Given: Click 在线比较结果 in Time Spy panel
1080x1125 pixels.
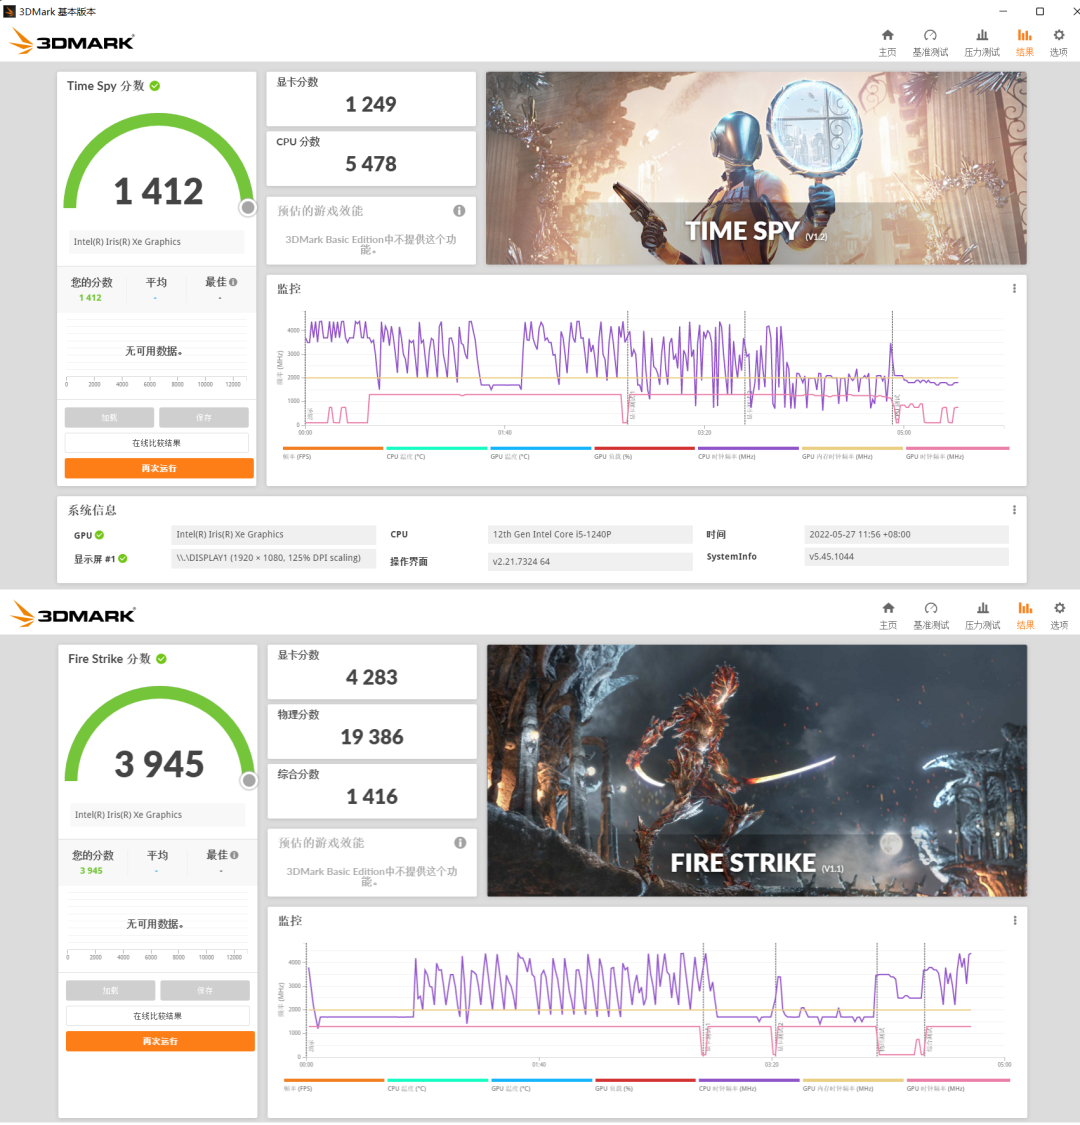Looking at the screenshot, I should (x=156, y=443).
